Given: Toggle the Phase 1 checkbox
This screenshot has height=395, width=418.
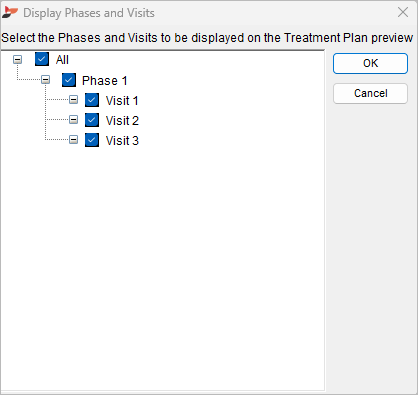Looking at the screenshot, I should click(69, 80).
